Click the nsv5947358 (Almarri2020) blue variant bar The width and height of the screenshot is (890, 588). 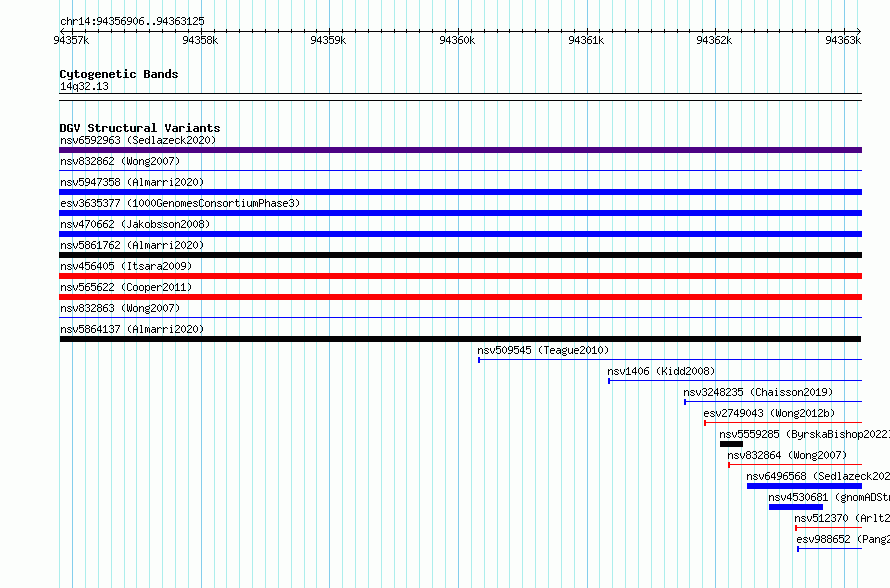click(460, 192)
